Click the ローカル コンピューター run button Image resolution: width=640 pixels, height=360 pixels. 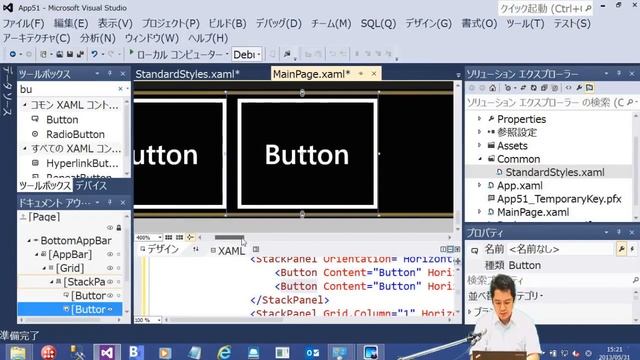178,54
